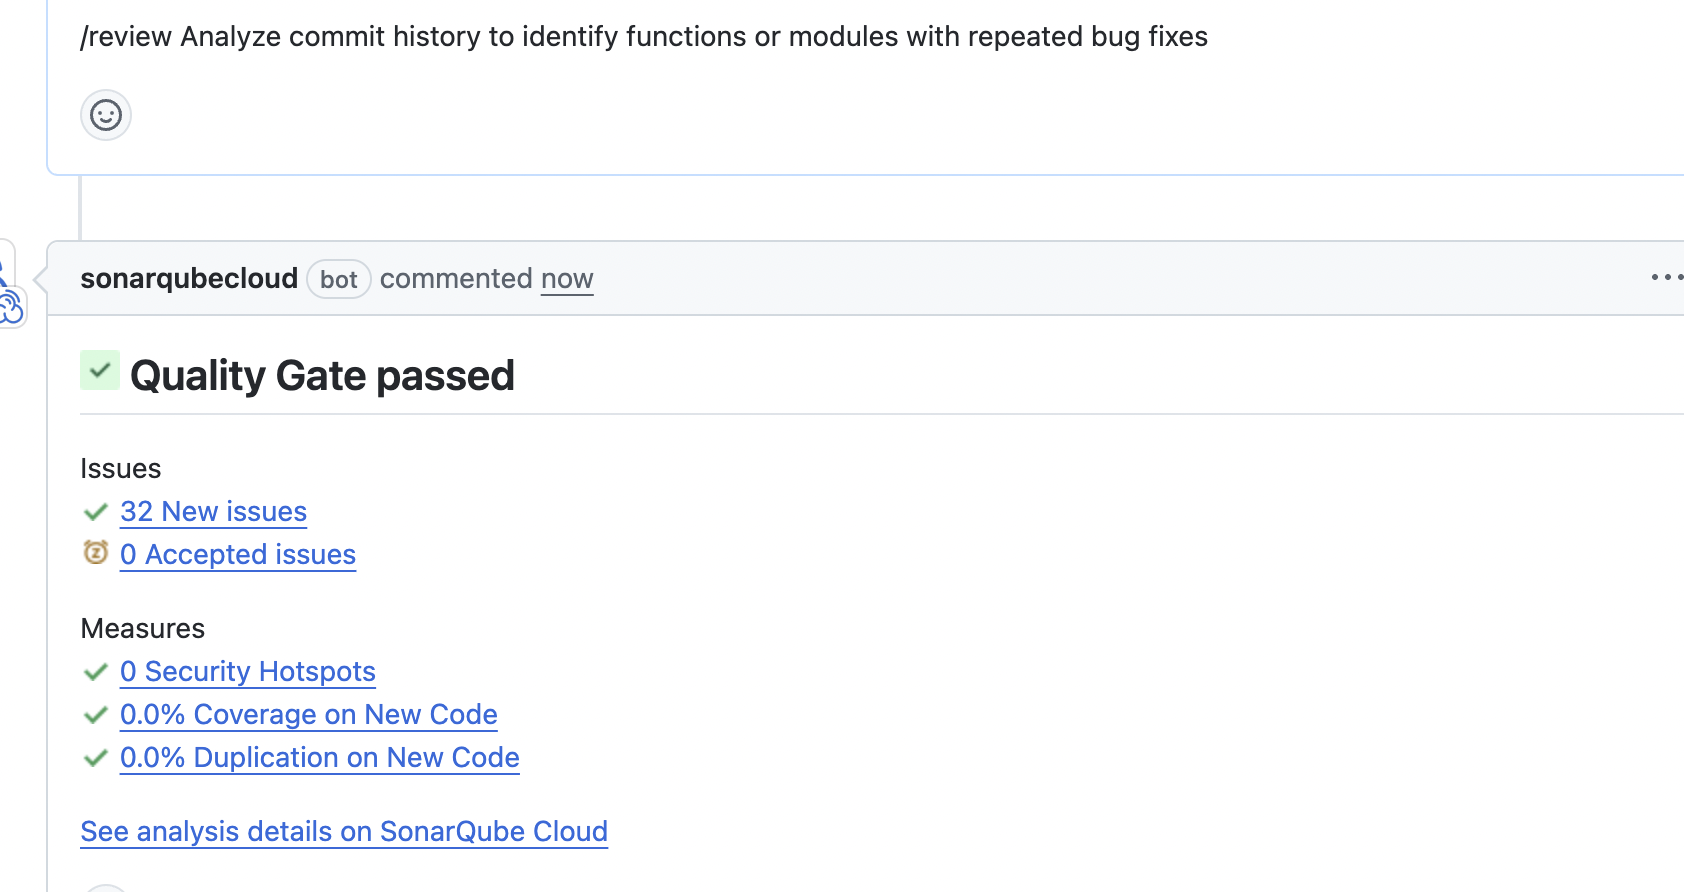Click the green check beside 32 New issues

tap(95, 512)
